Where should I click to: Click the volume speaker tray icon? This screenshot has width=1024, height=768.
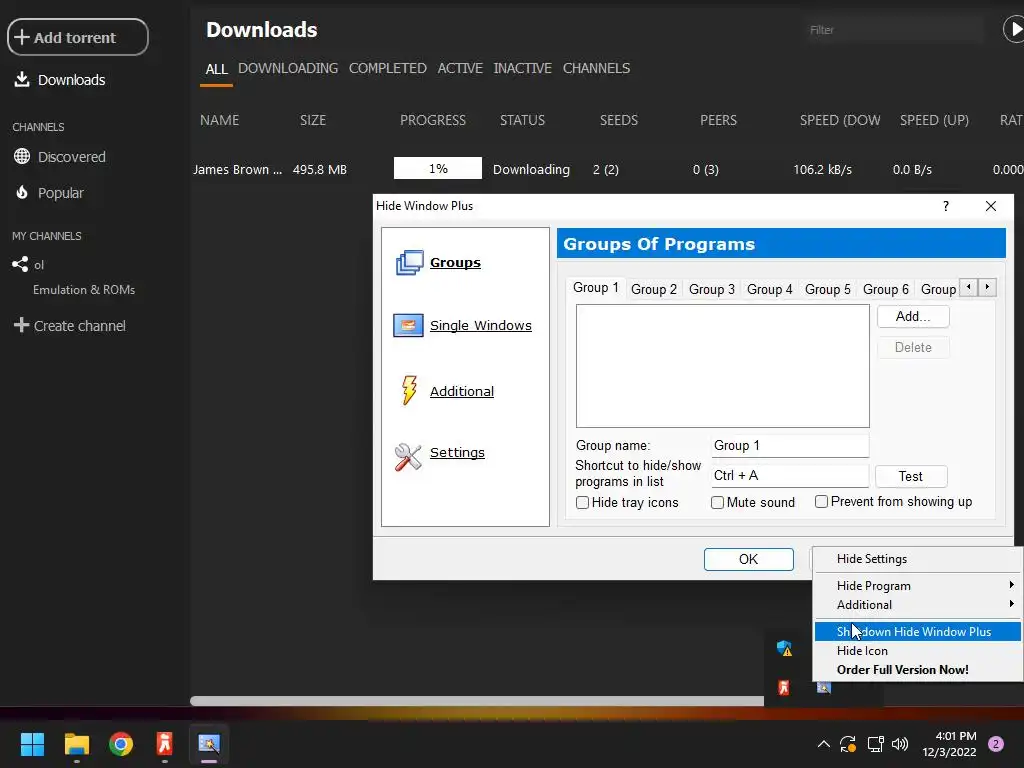pyautogui.click(x=900, y=744)
